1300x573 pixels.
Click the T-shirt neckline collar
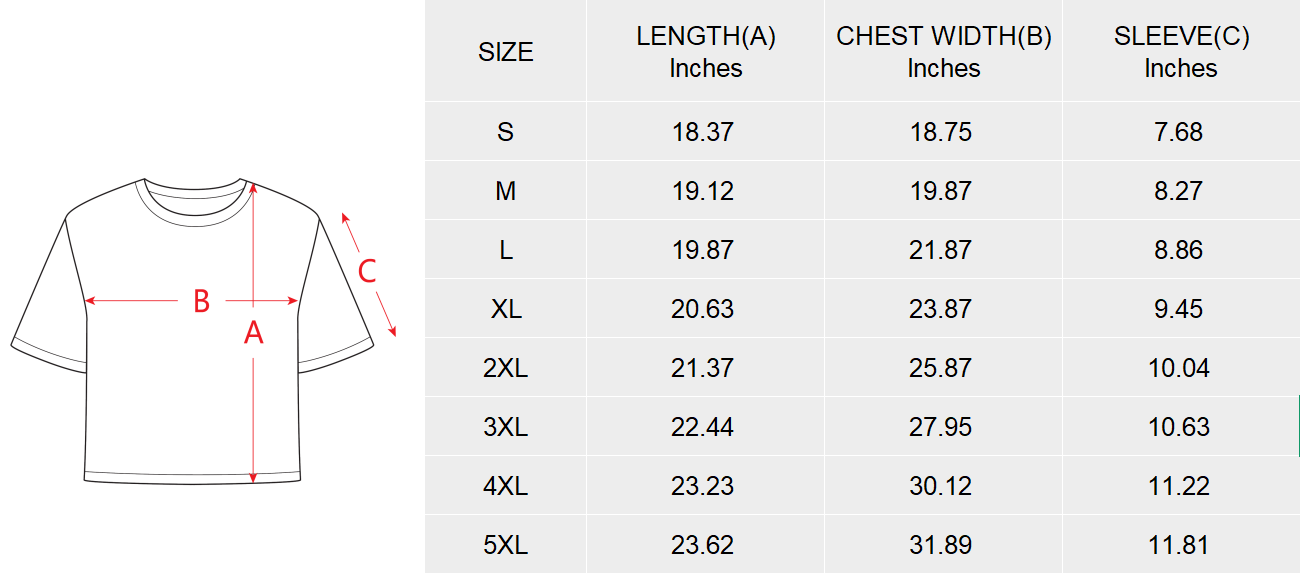[x=194, y=197]
